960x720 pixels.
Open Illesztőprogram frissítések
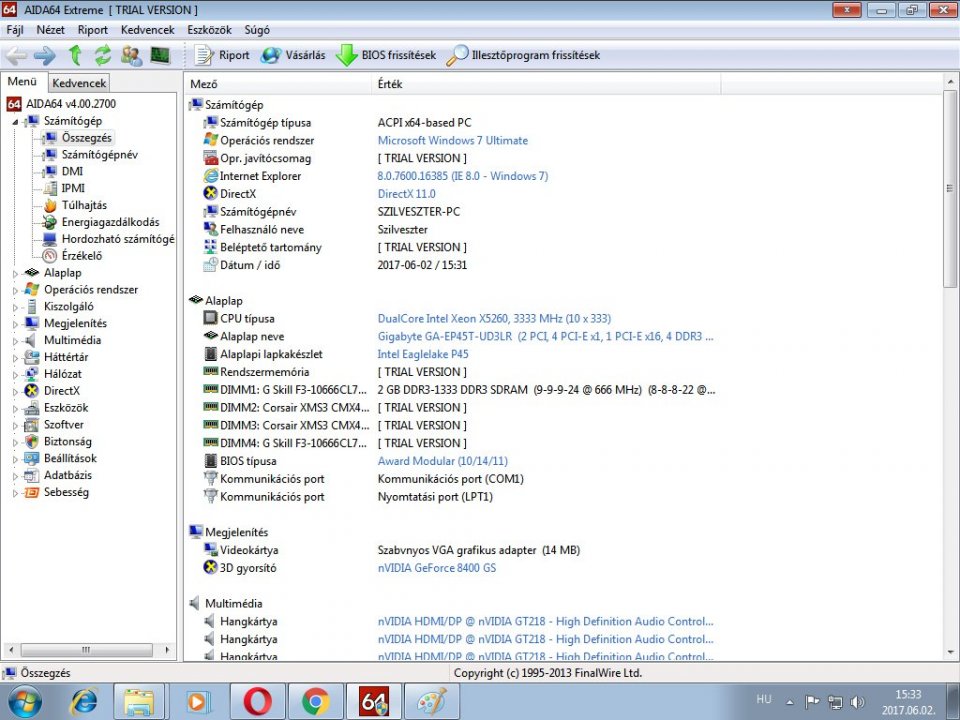[523, 56]
